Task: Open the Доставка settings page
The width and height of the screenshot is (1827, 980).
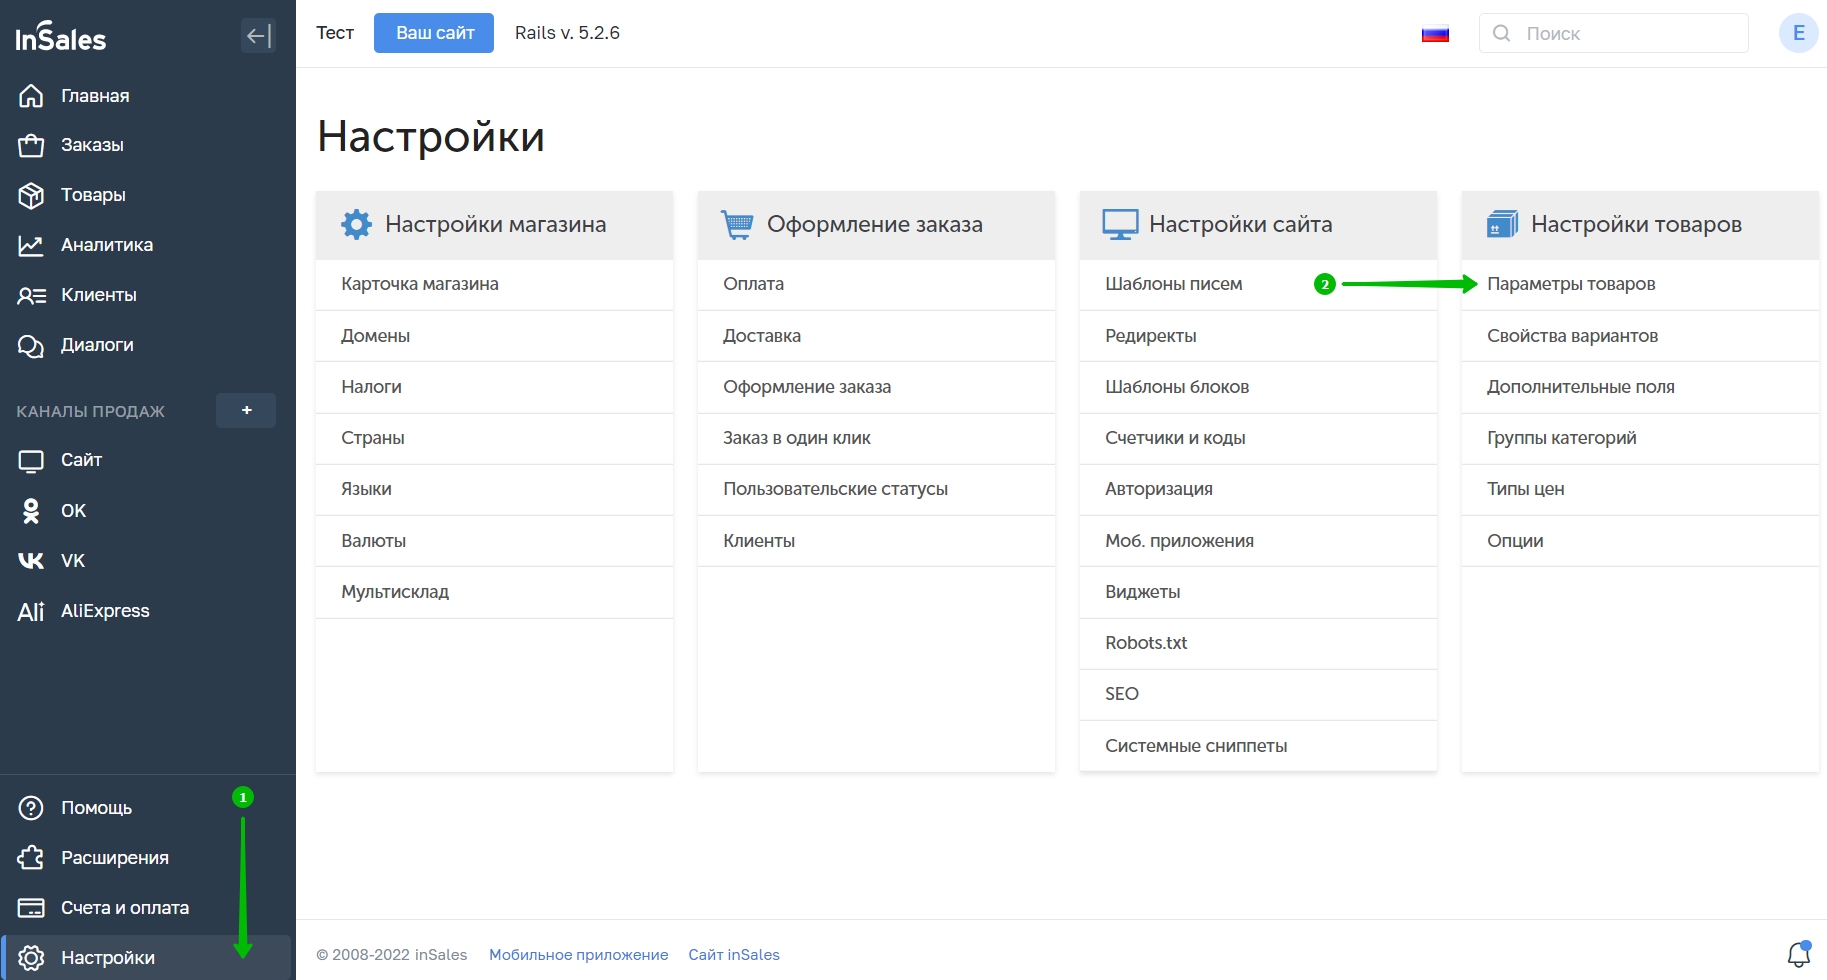Action: coord(761,336)
